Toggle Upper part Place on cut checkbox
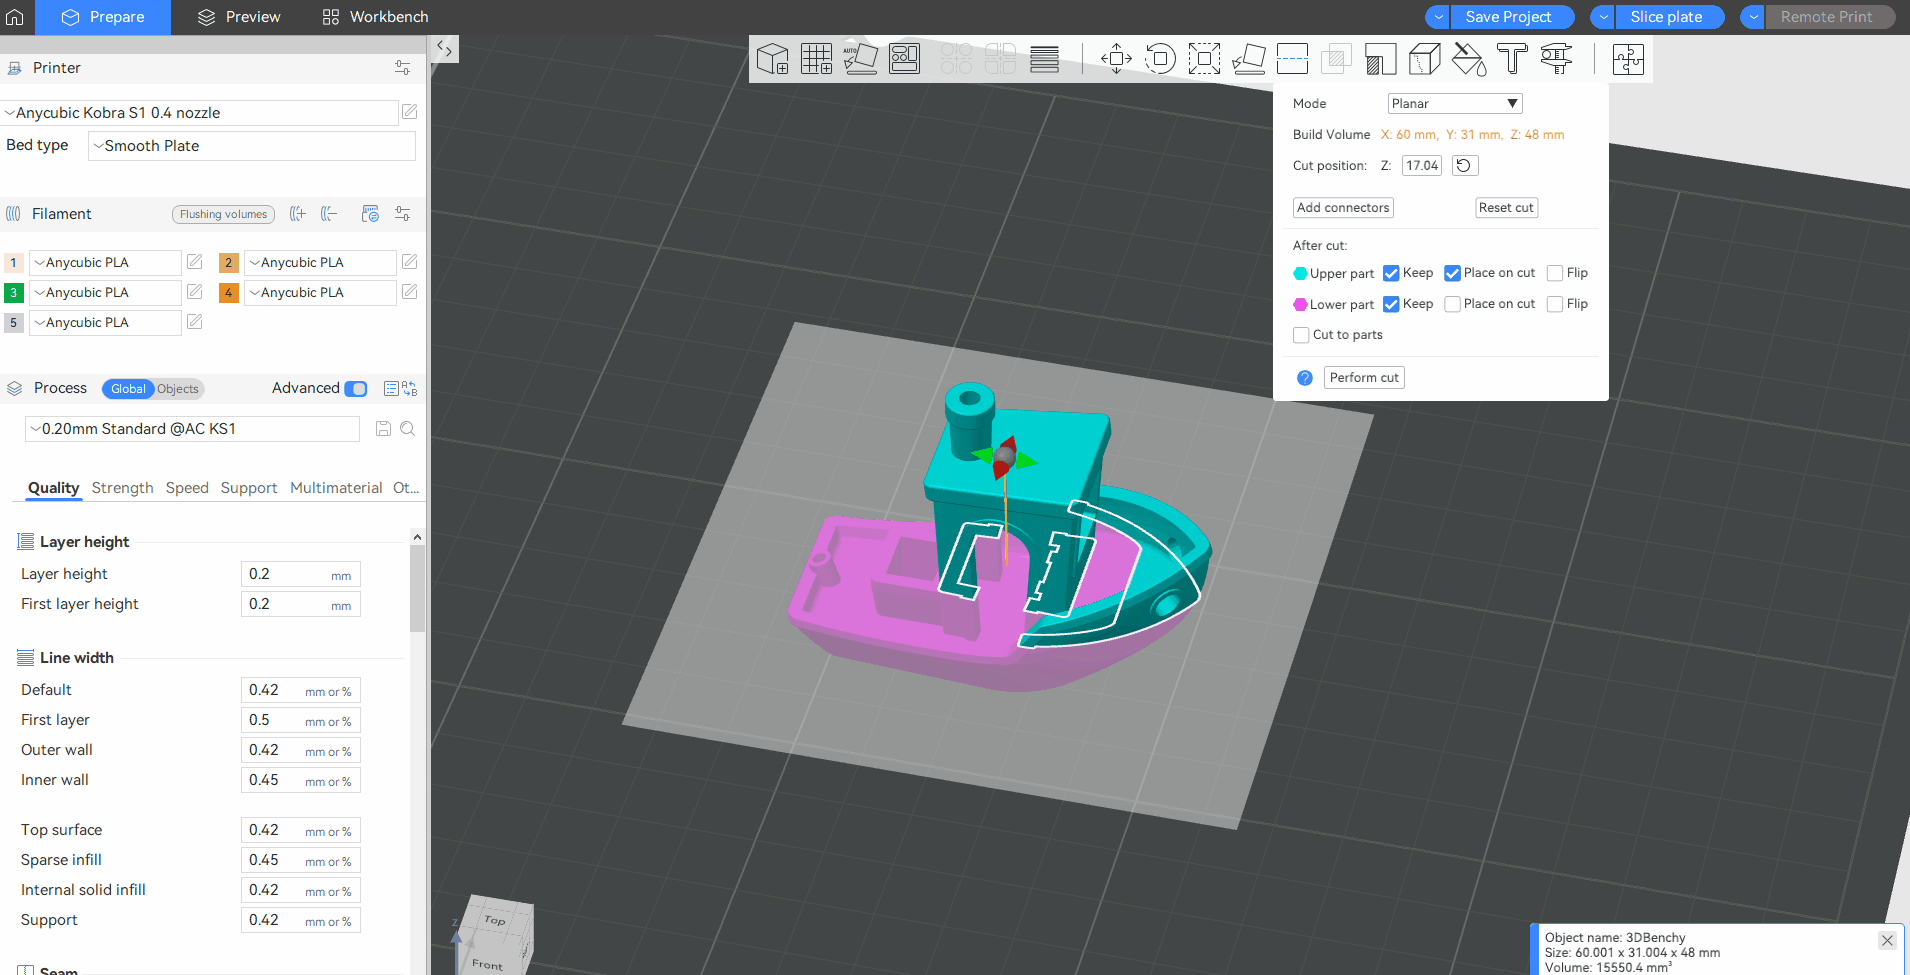 coord(1452,273)
